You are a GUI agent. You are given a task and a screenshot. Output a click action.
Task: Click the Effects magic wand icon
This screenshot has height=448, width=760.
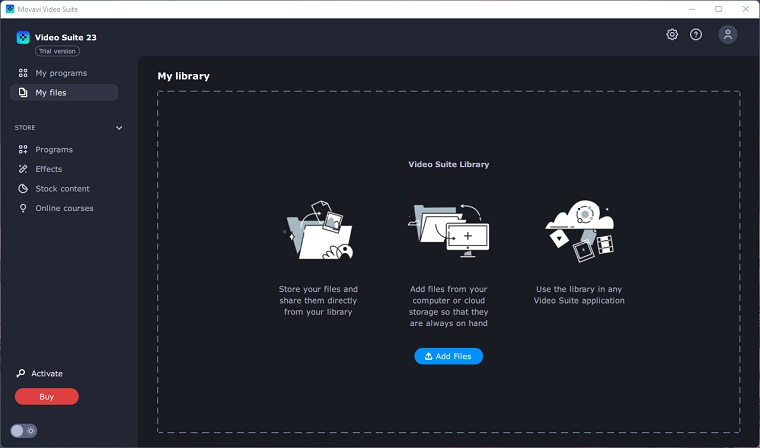23,169
